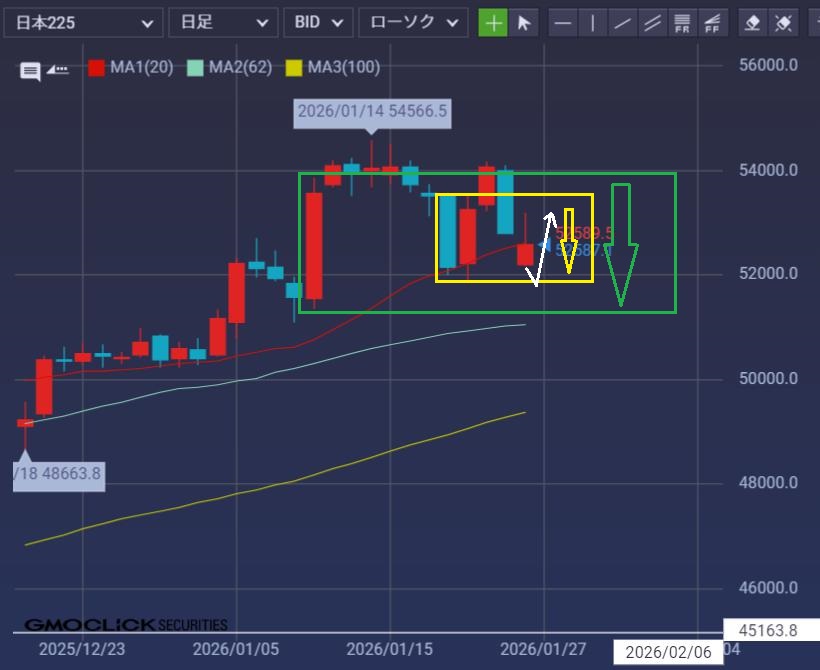Select the horizontal line drawing tool
Image resolution: width=820 pixels, height=670 pixels.
click(x=564, y=22)
